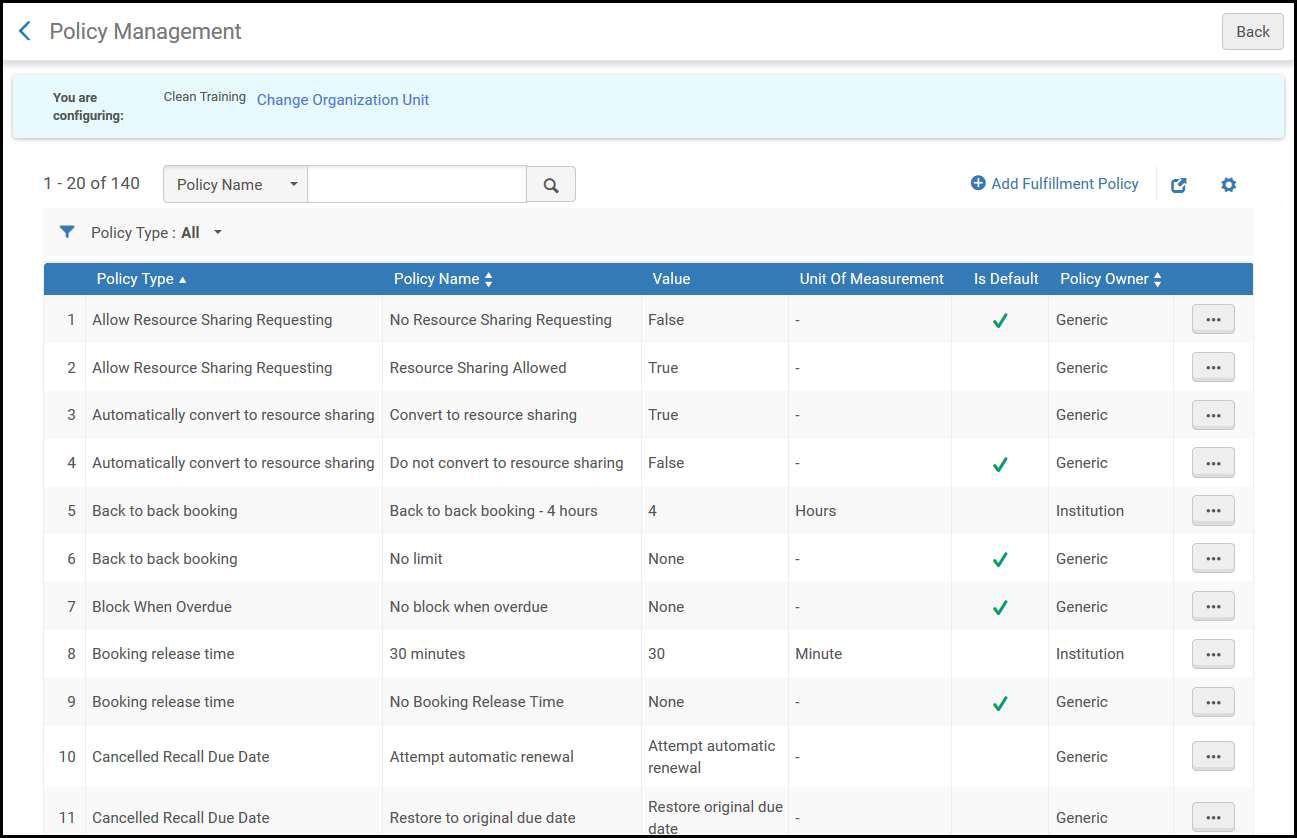
Task: Click Institution owner in Back to back booking row
Action: (1089, 511)
